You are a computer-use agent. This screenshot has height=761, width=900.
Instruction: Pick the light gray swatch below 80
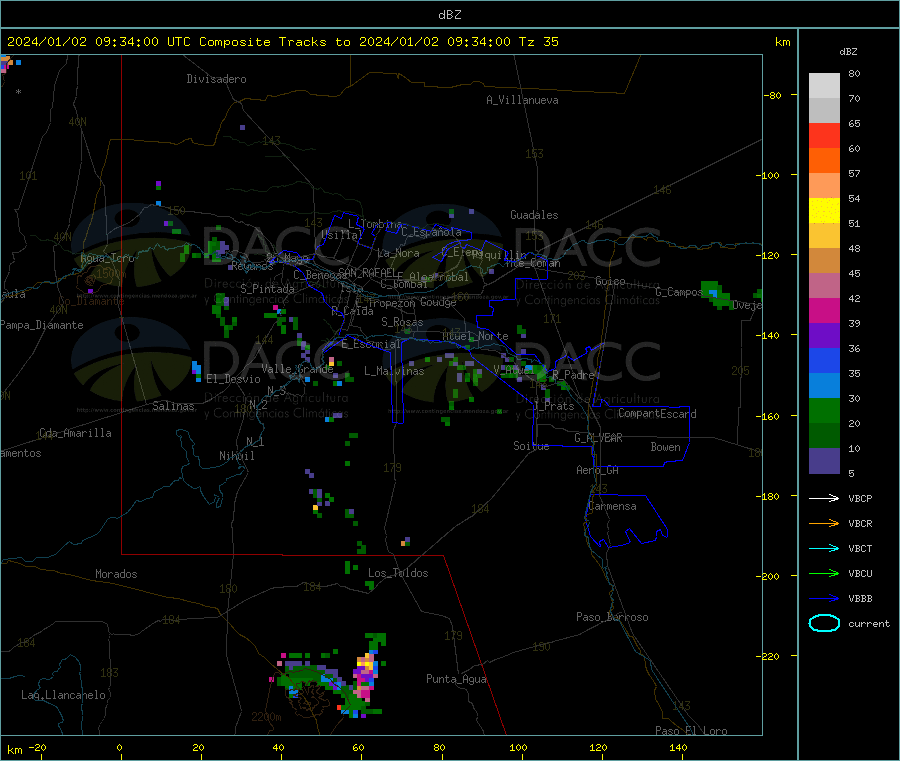pos(824,86)
